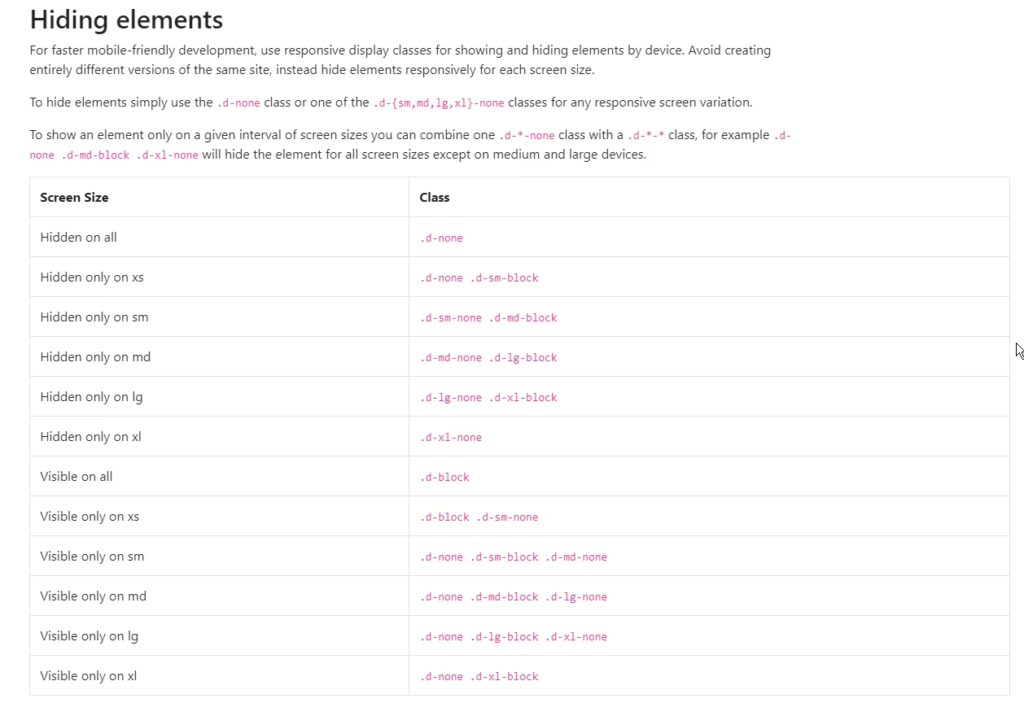Click the ".d-md-none .d-lg-block" class code
The height and width of the screenshot is (703, 1024).
tap(488, 358)
